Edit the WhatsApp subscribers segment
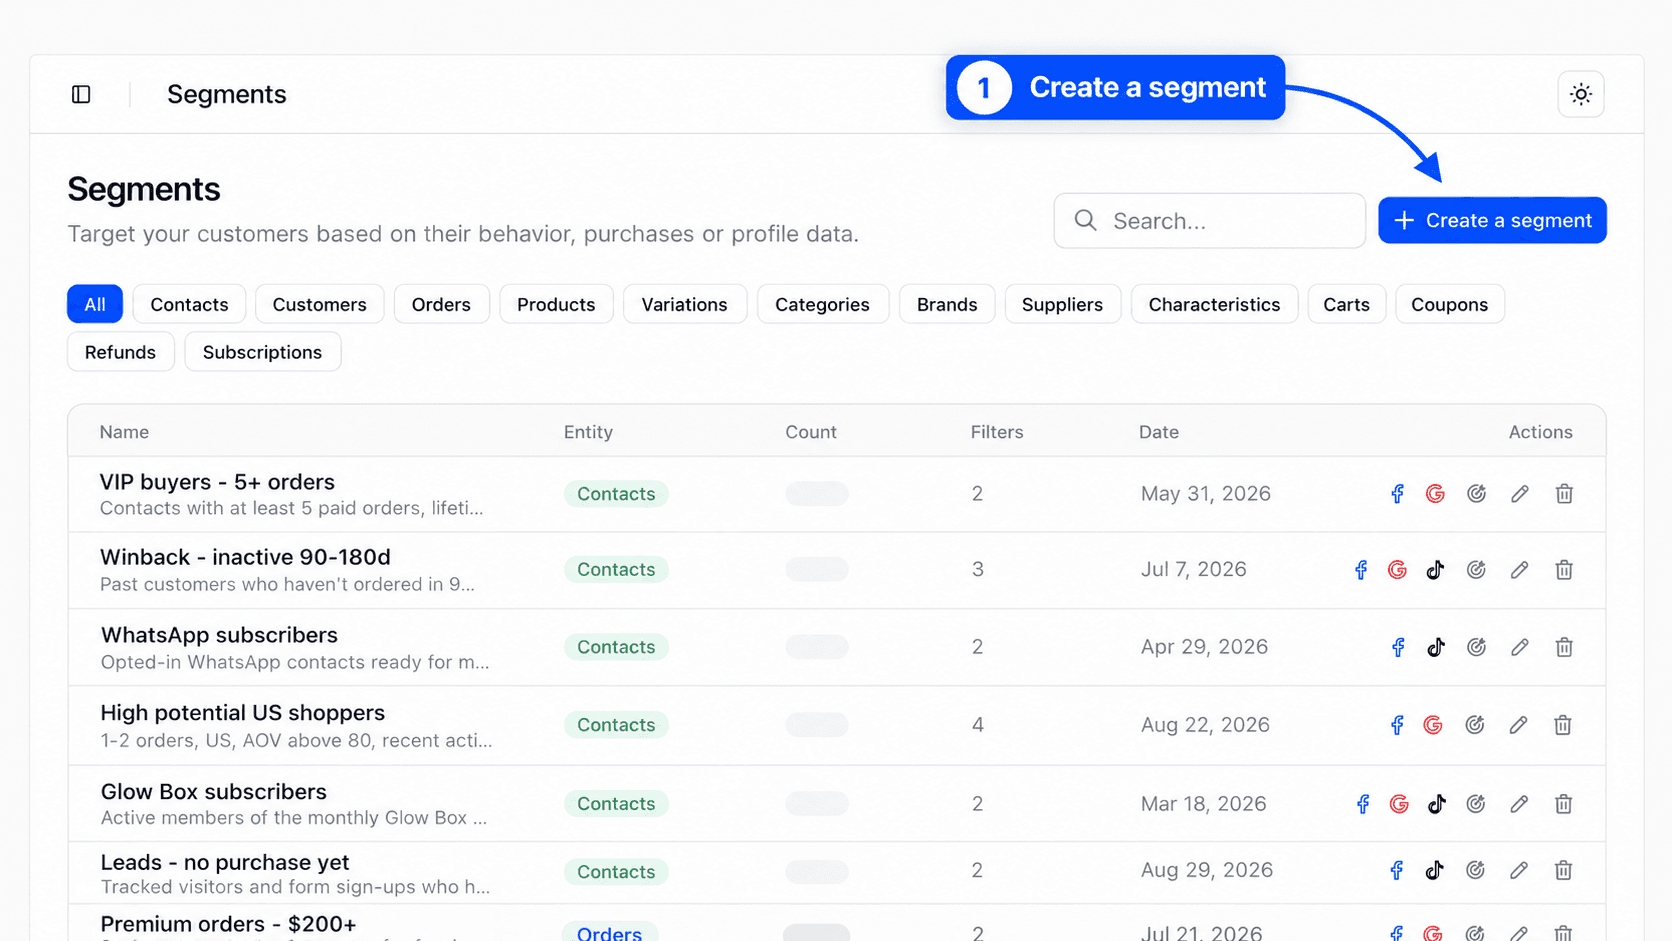The height and width of the screenshot is (941, 1672). [1520, 647]
